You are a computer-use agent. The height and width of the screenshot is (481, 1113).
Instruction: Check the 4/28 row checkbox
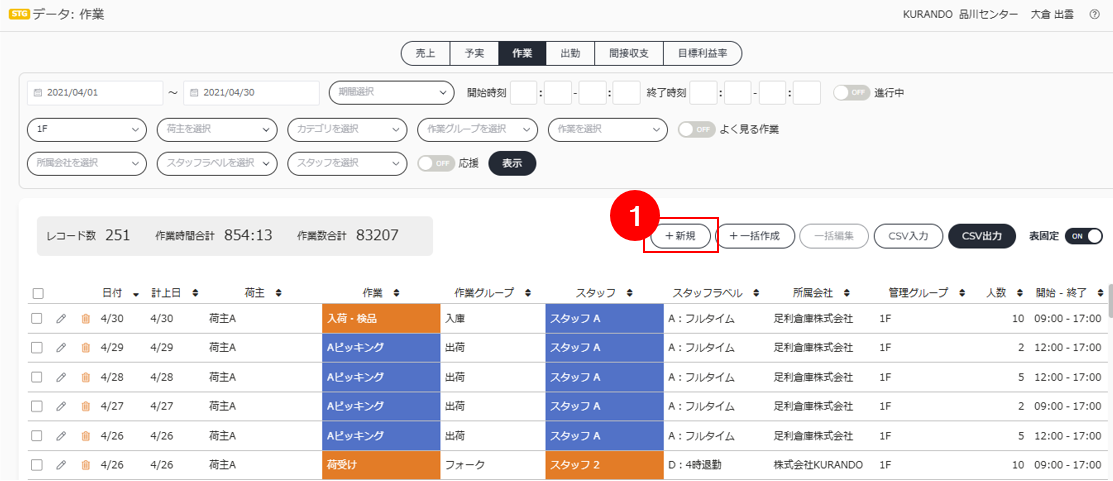[37, 377]
